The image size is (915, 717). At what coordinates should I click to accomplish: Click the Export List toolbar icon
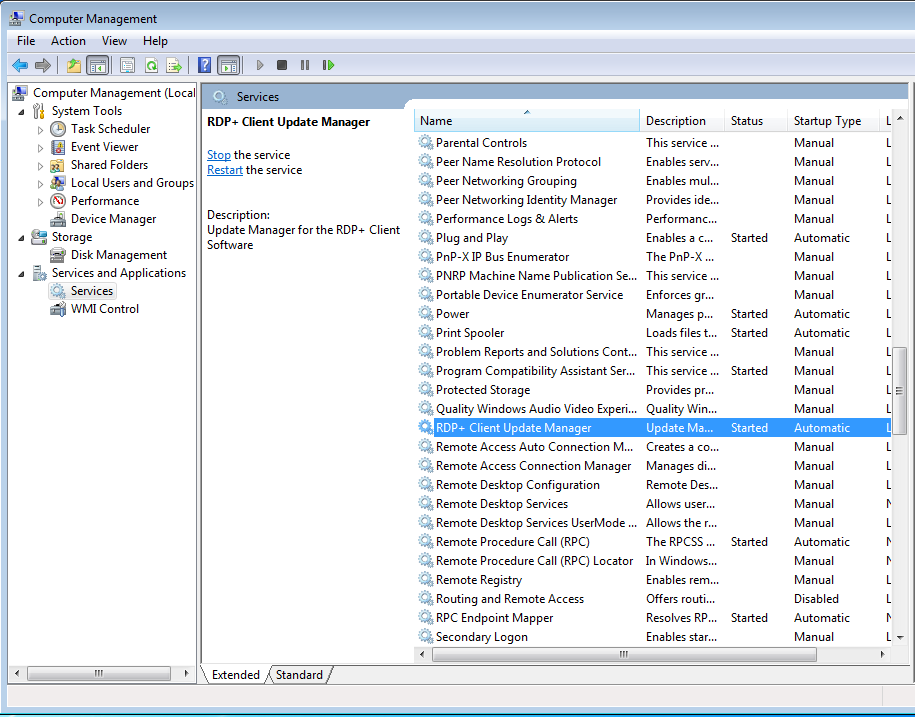[x=174, y=66]
